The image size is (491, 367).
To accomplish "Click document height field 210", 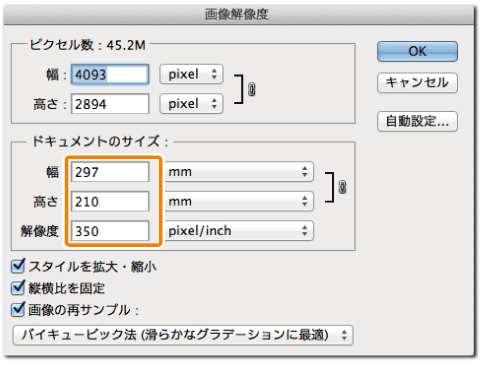I will pos(110,201).
